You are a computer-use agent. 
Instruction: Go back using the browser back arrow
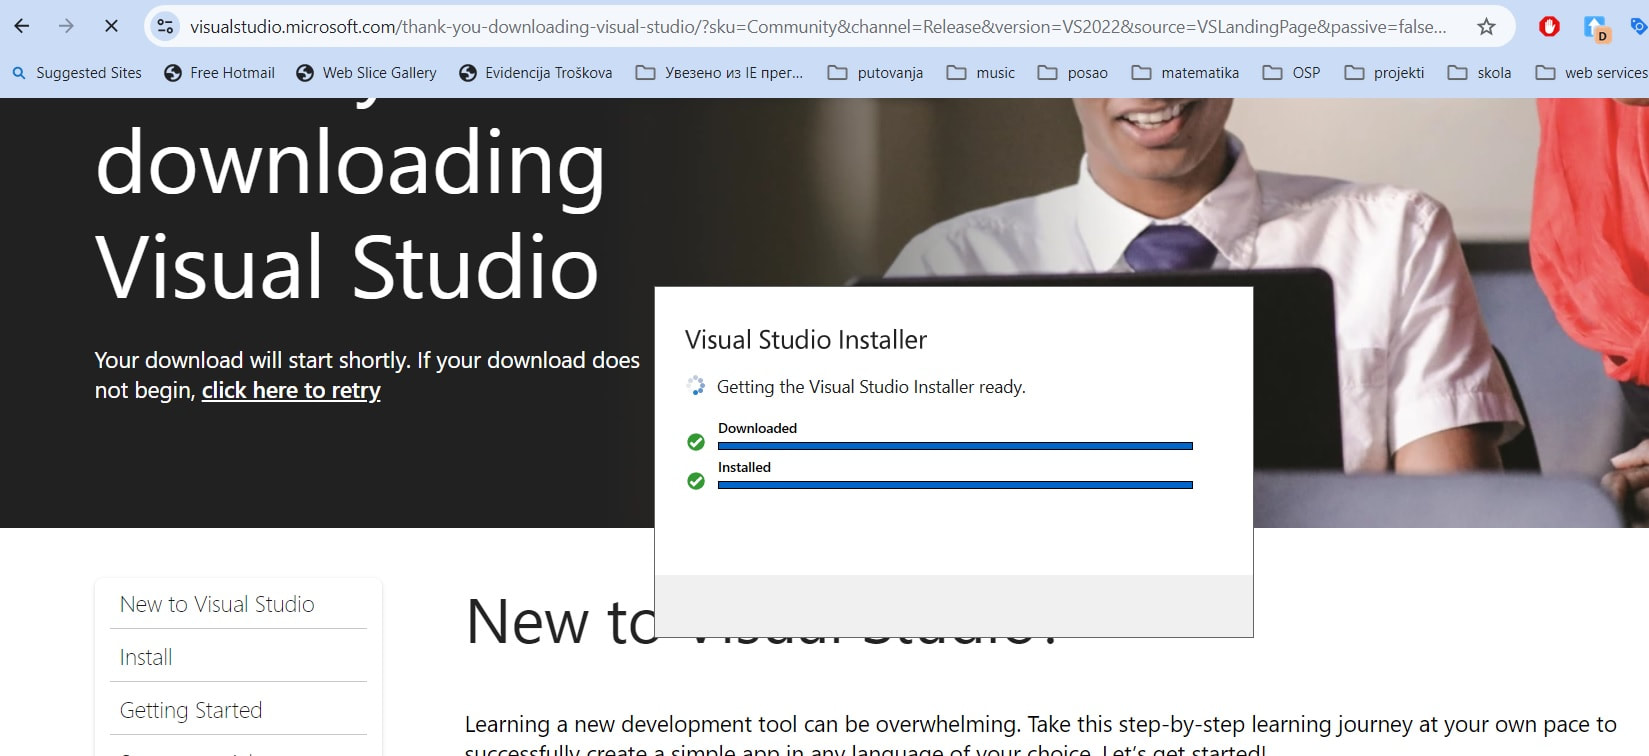[22, 26]
